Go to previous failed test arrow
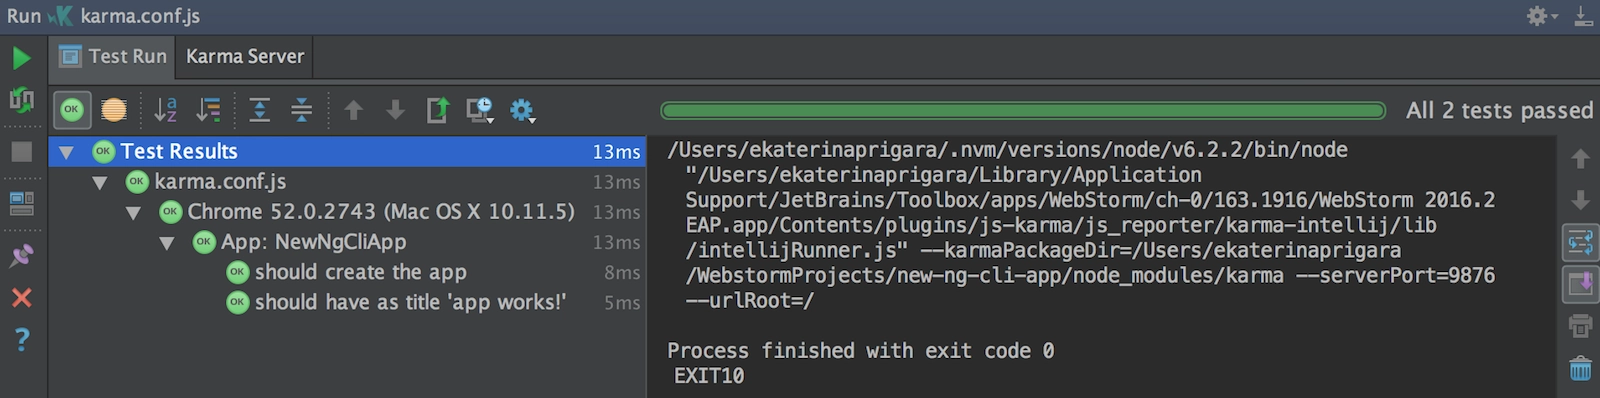This screenshot has width=1600, height=398. coord(353,110)
